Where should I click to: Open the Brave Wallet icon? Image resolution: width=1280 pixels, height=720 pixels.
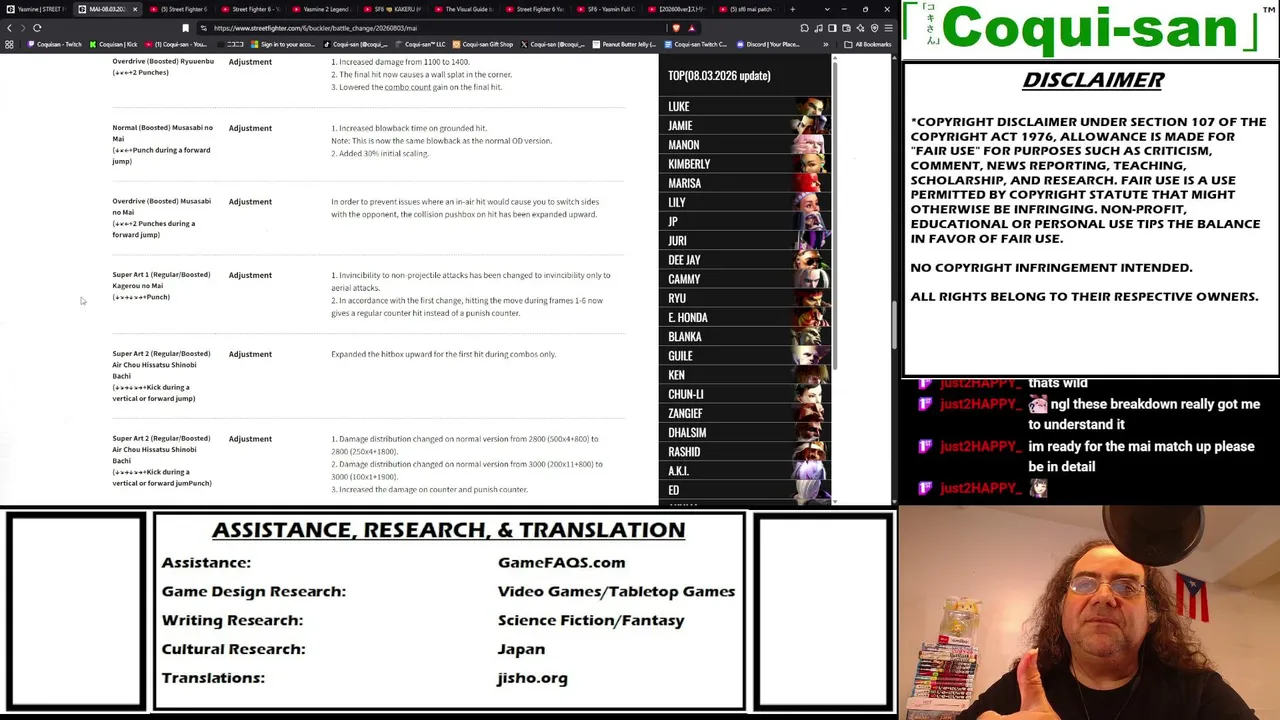(x=846, y=28)
